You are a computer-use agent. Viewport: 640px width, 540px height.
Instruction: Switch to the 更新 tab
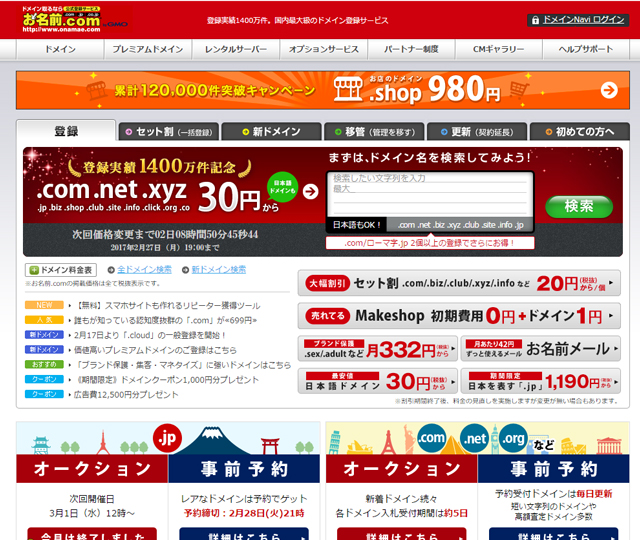pos(477,132)
